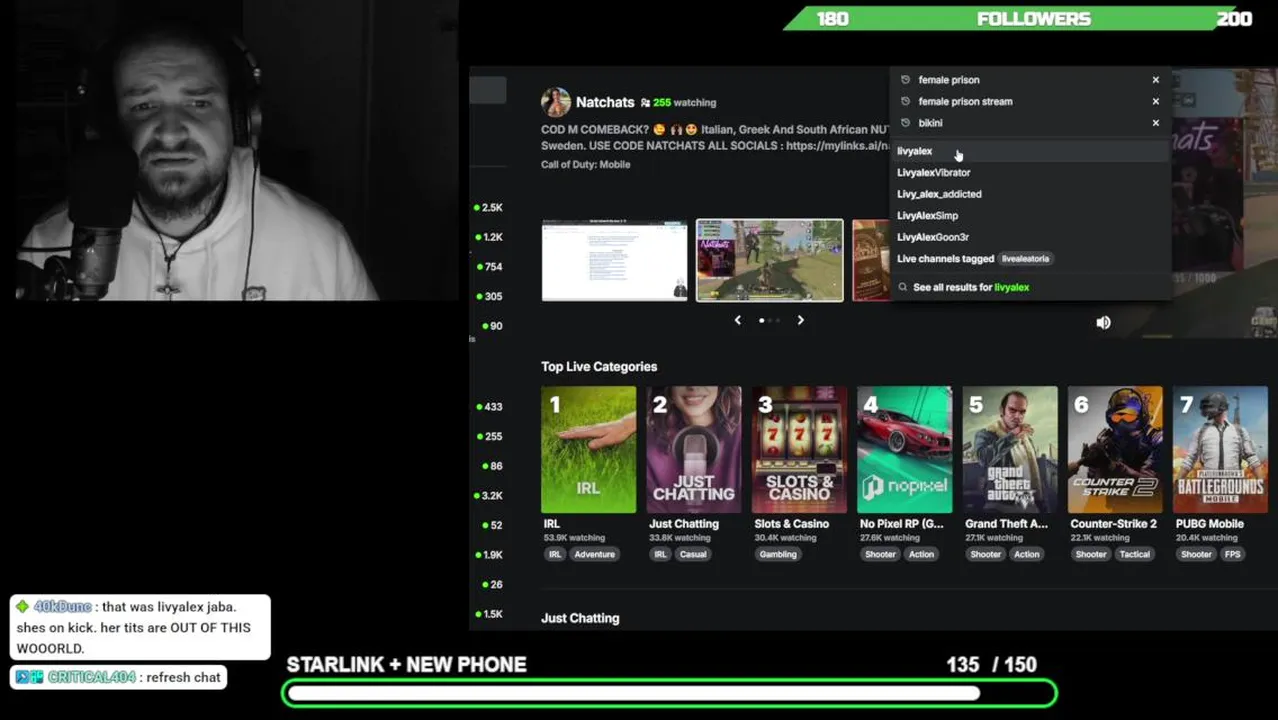Image resolution: width=1278 pixels, height=720 pixels.
Task: Click '53.9K watching' under IRL
Action: [574, 538]
